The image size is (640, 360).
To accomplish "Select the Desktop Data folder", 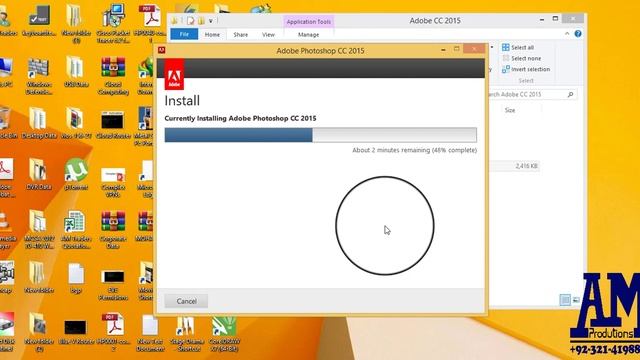I will point(39,122).
